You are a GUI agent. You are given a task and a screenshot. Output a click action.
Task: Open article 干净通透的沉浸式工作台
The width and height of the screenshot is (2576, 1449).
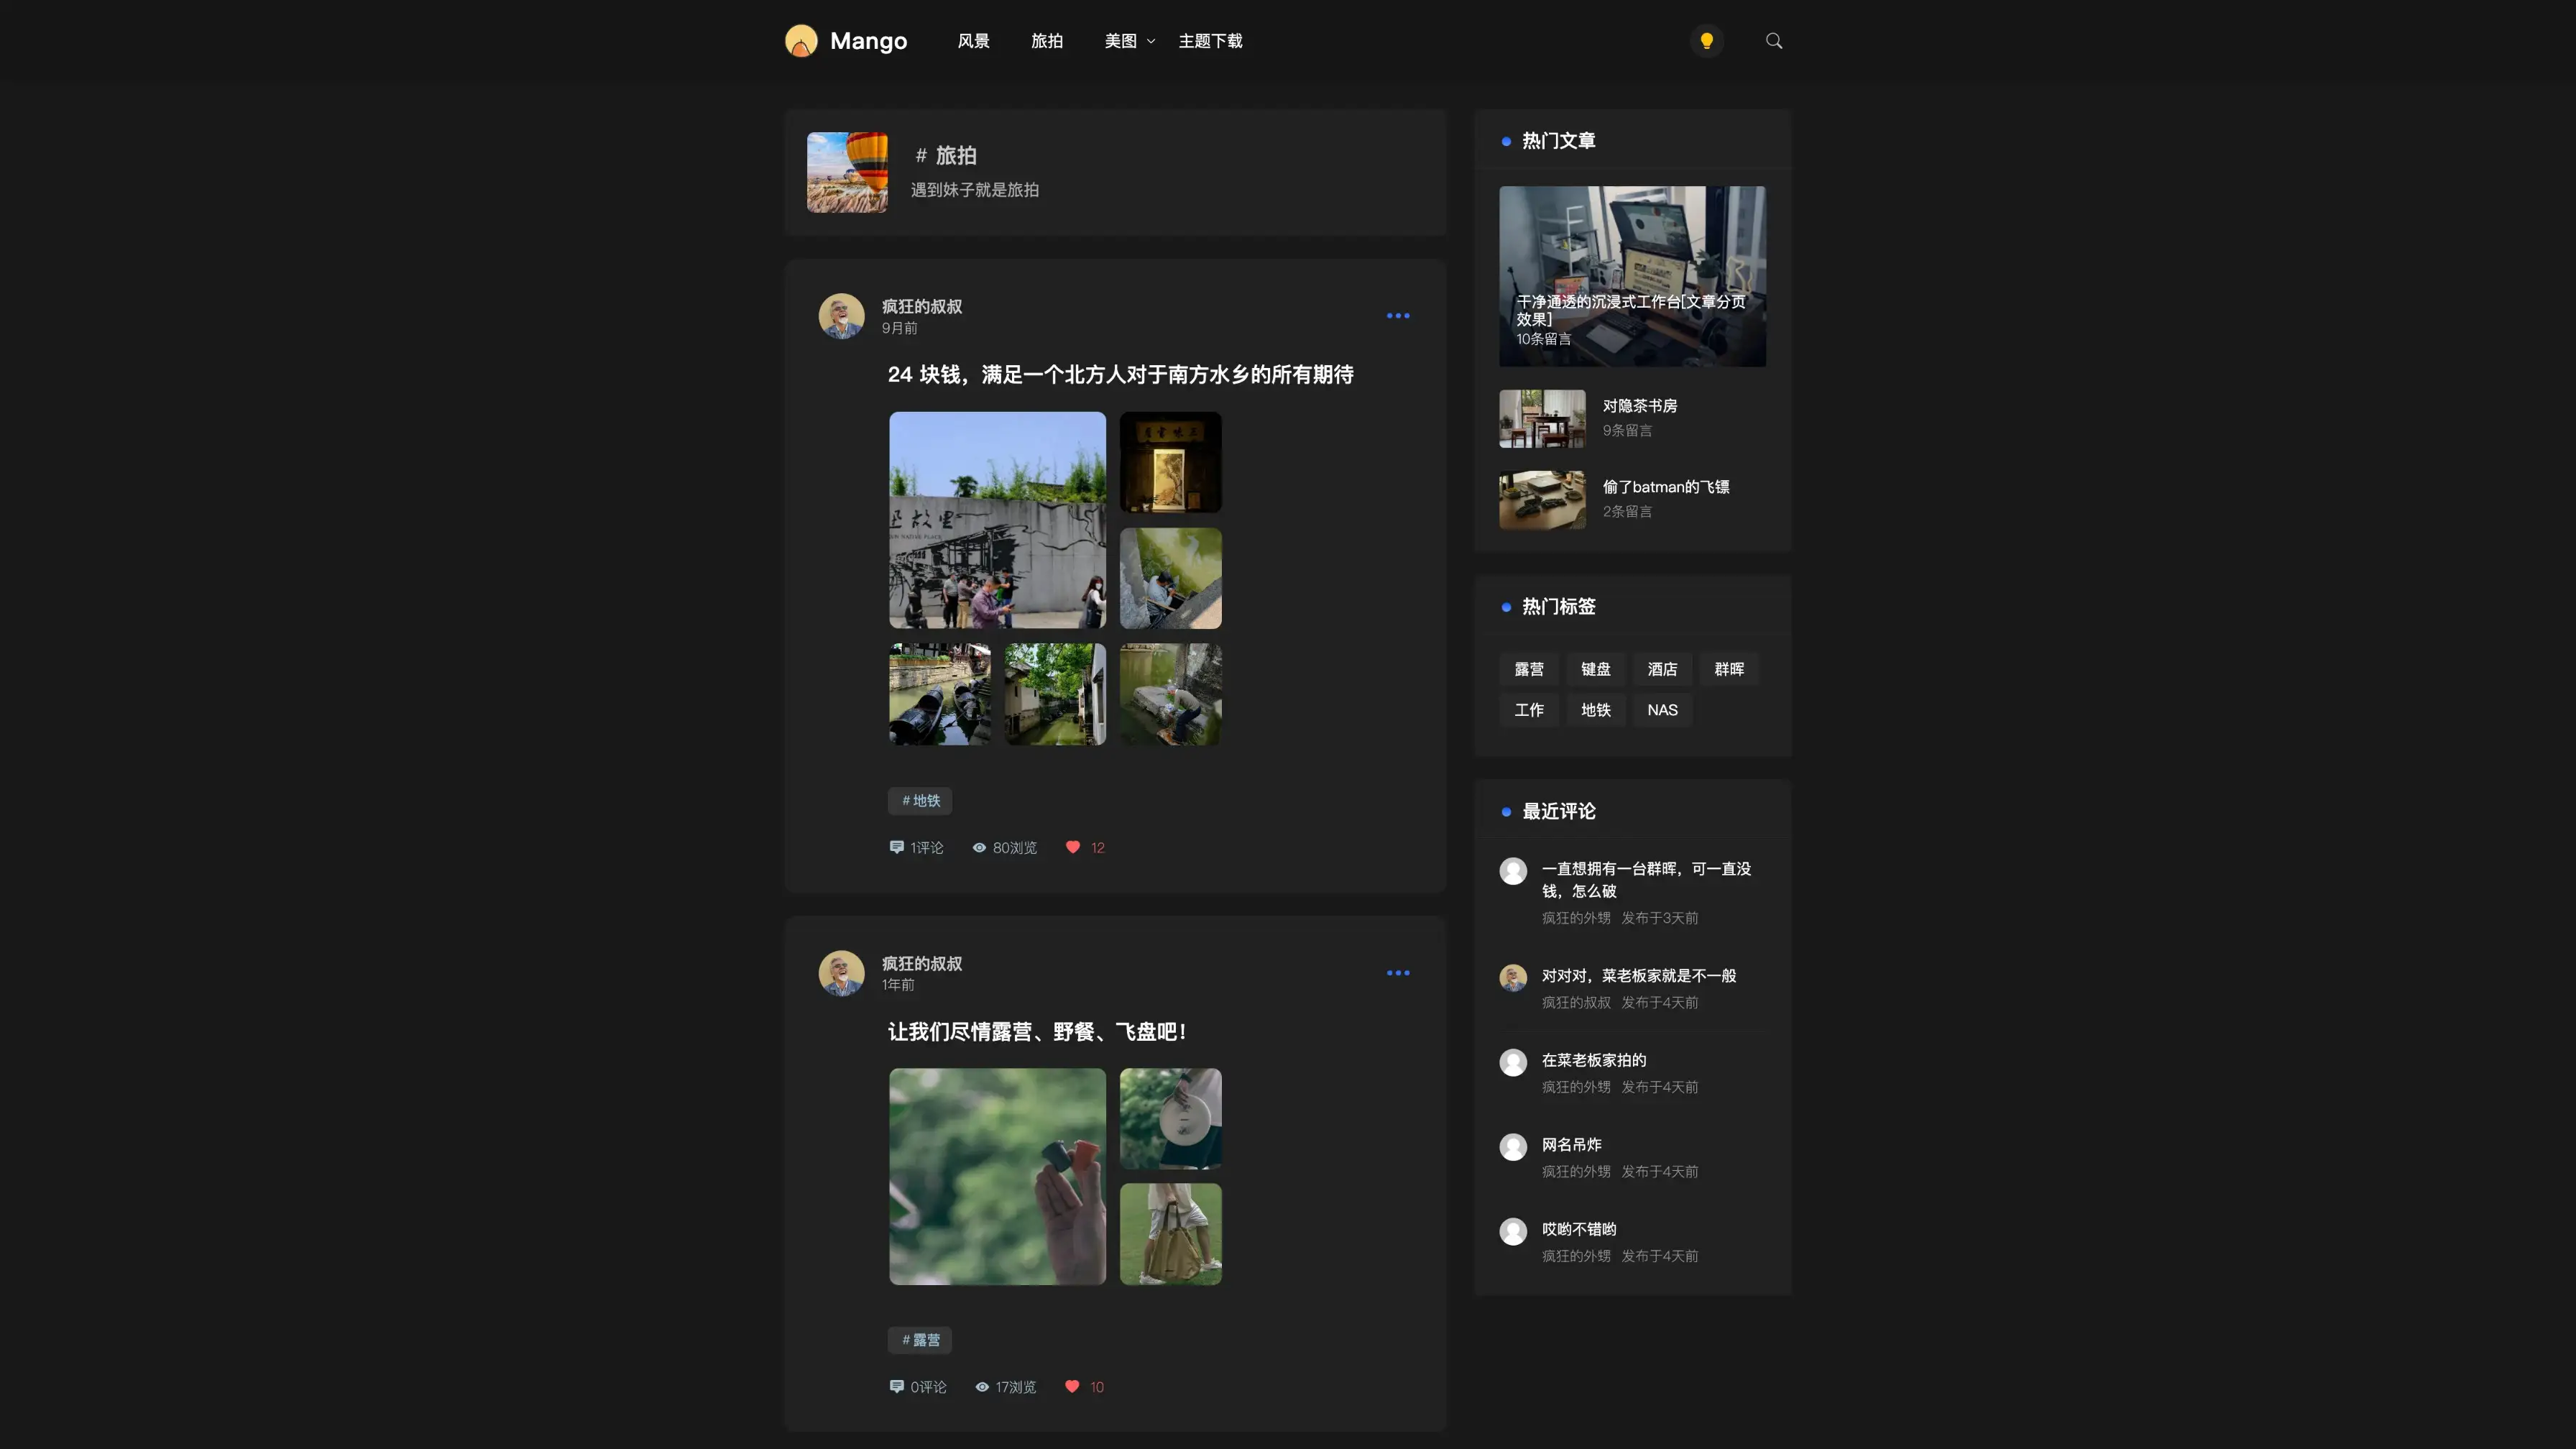(x=1632, y=276)
